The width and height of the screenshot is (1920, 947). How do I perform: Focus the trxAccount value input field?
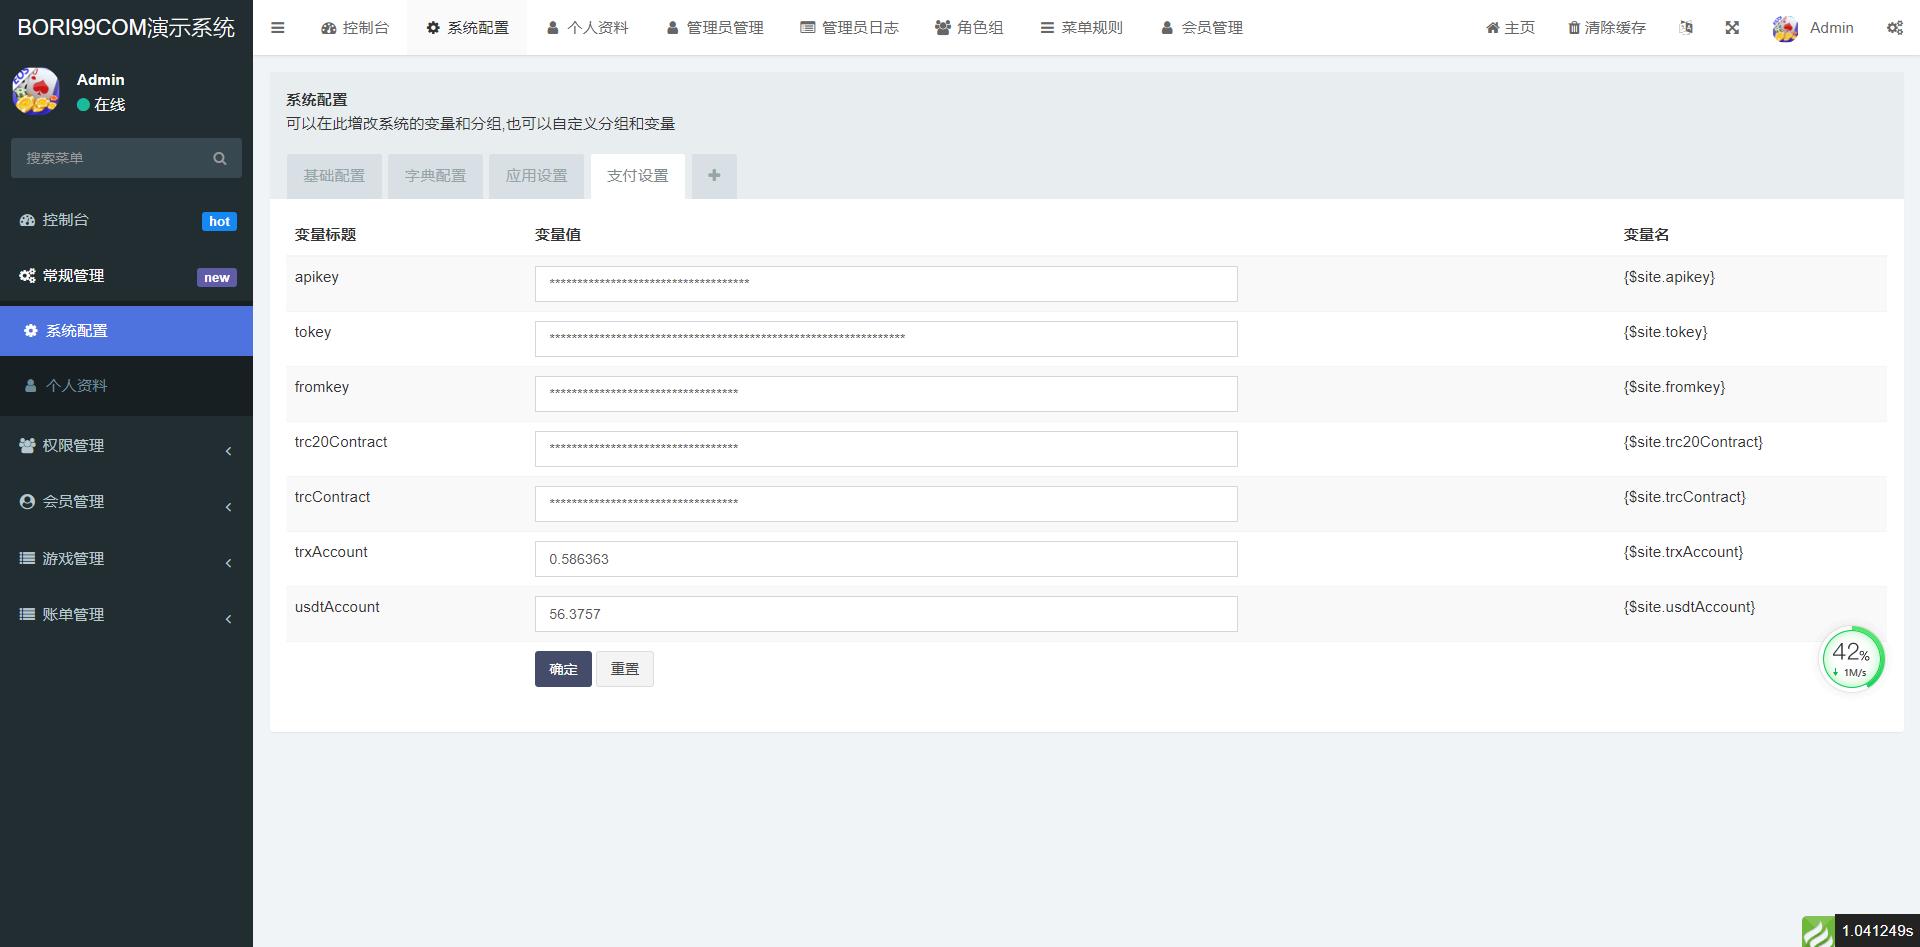(x=886, y=559)
